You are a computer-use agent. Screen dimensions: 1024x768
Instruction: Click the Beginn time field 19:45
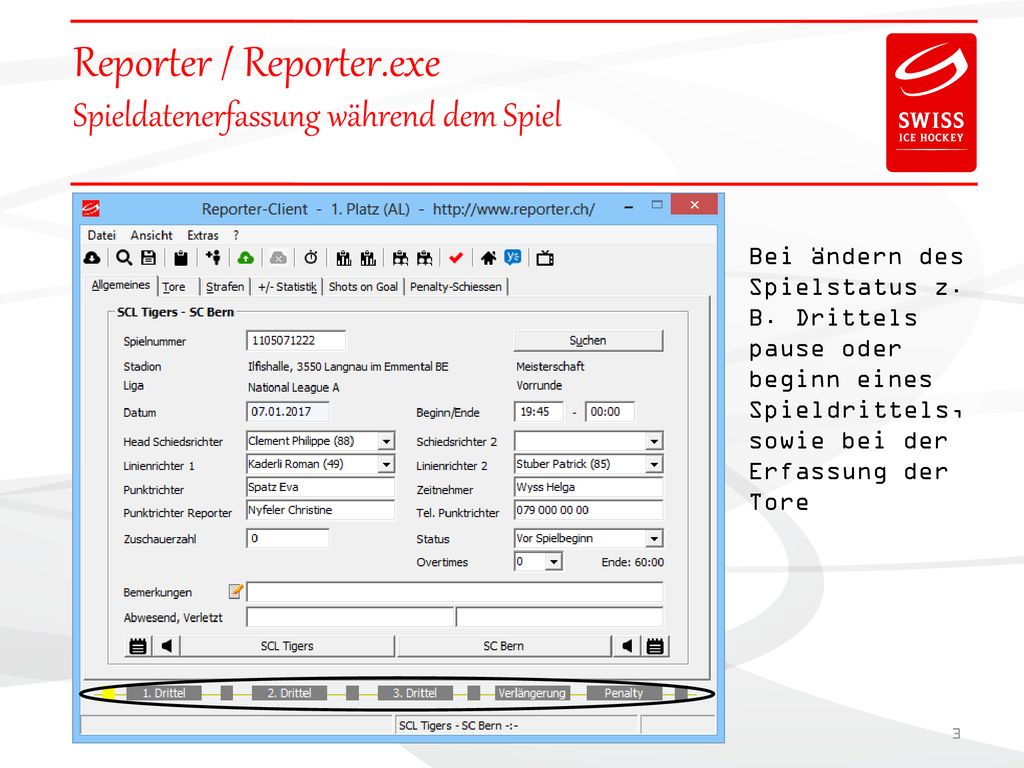click(x=539, y=411)
